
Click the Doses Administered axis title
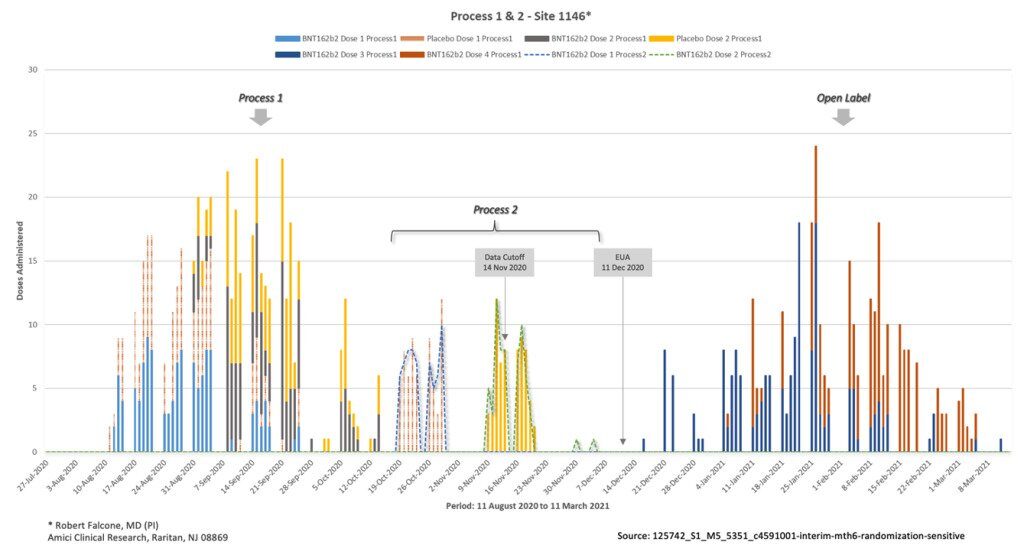point(20,261)
